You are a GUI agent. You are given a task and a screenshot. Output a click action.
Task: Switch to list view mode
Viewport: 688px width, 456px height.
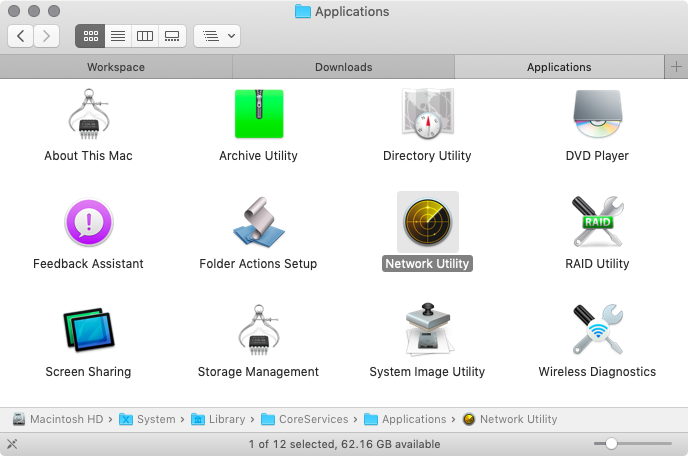[x=118, y=36]
